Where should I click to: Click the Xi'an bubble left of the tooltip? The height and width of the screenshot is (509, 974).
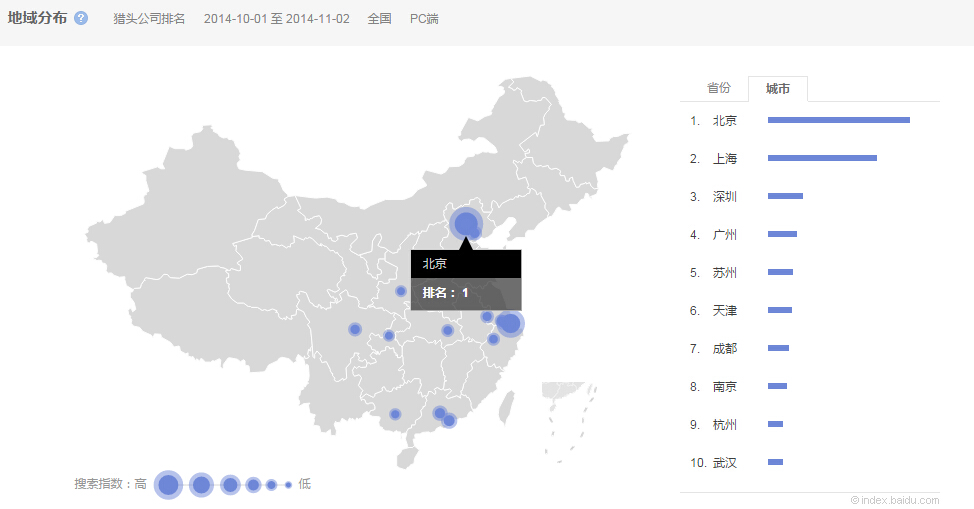[x=401, y=291]
